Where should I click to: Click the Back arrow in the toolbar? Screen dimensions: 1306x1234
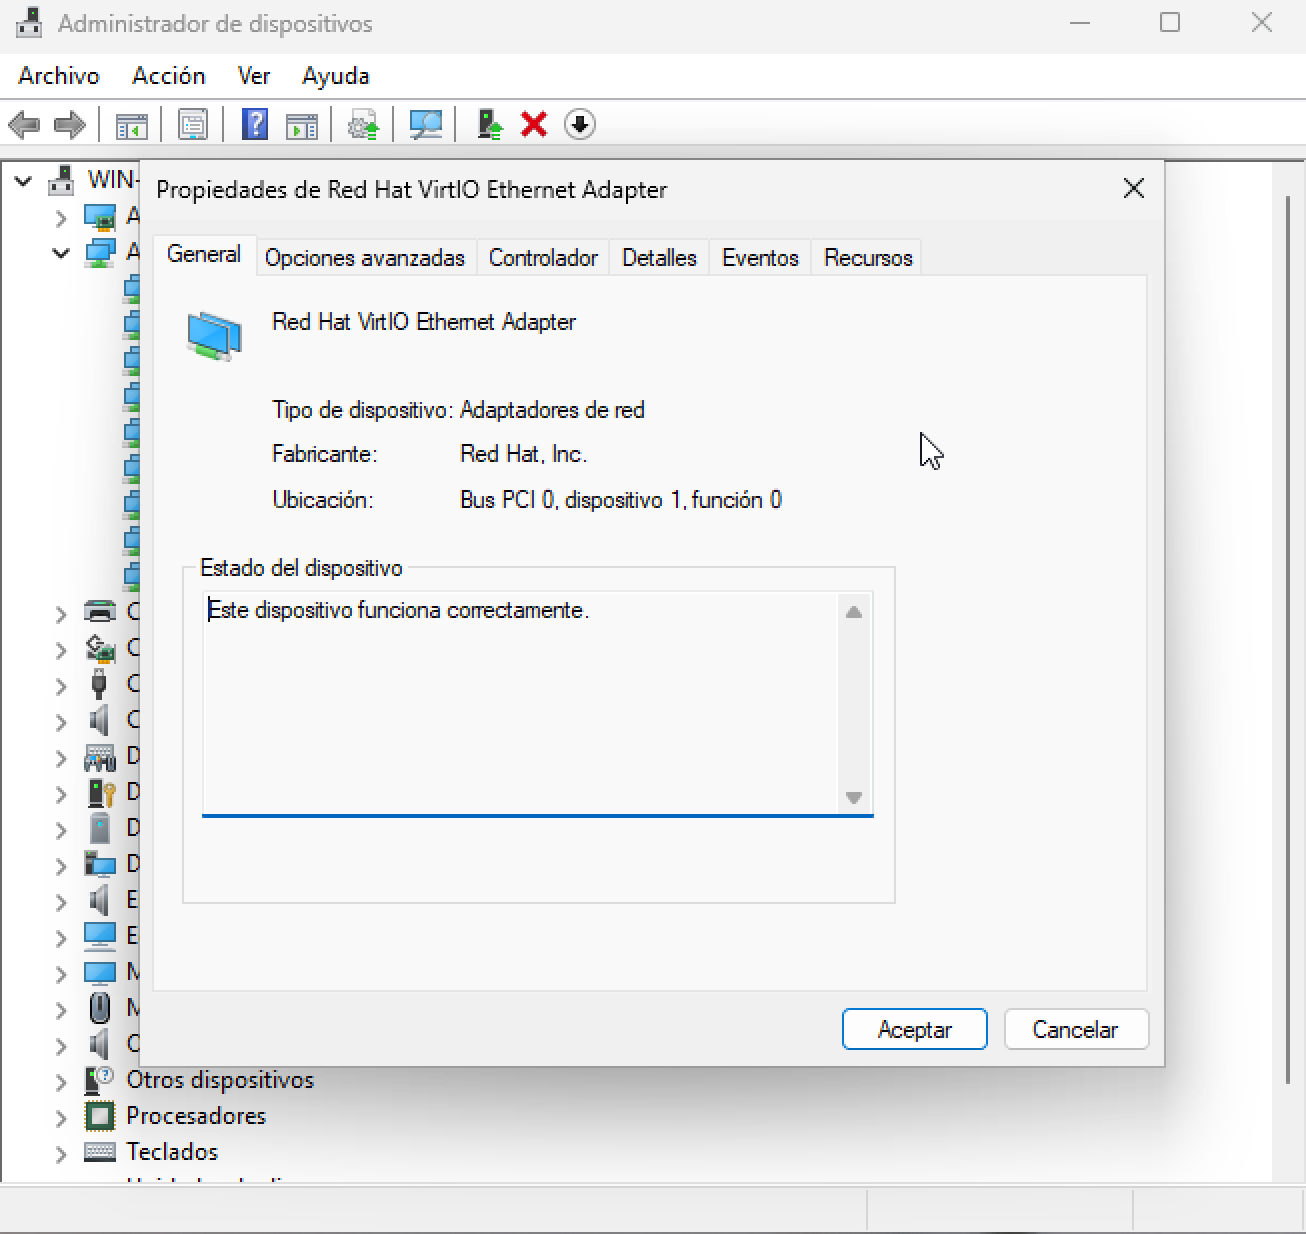(x=24, y=125)
